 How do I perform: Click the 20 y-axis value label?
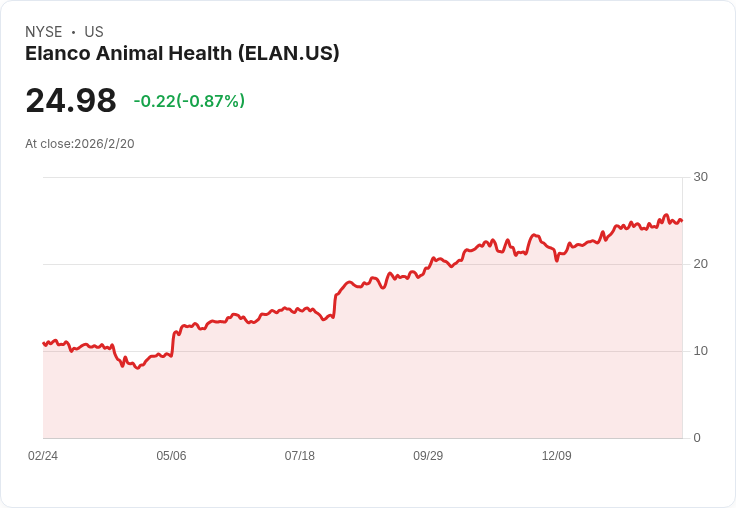point(700,264)
